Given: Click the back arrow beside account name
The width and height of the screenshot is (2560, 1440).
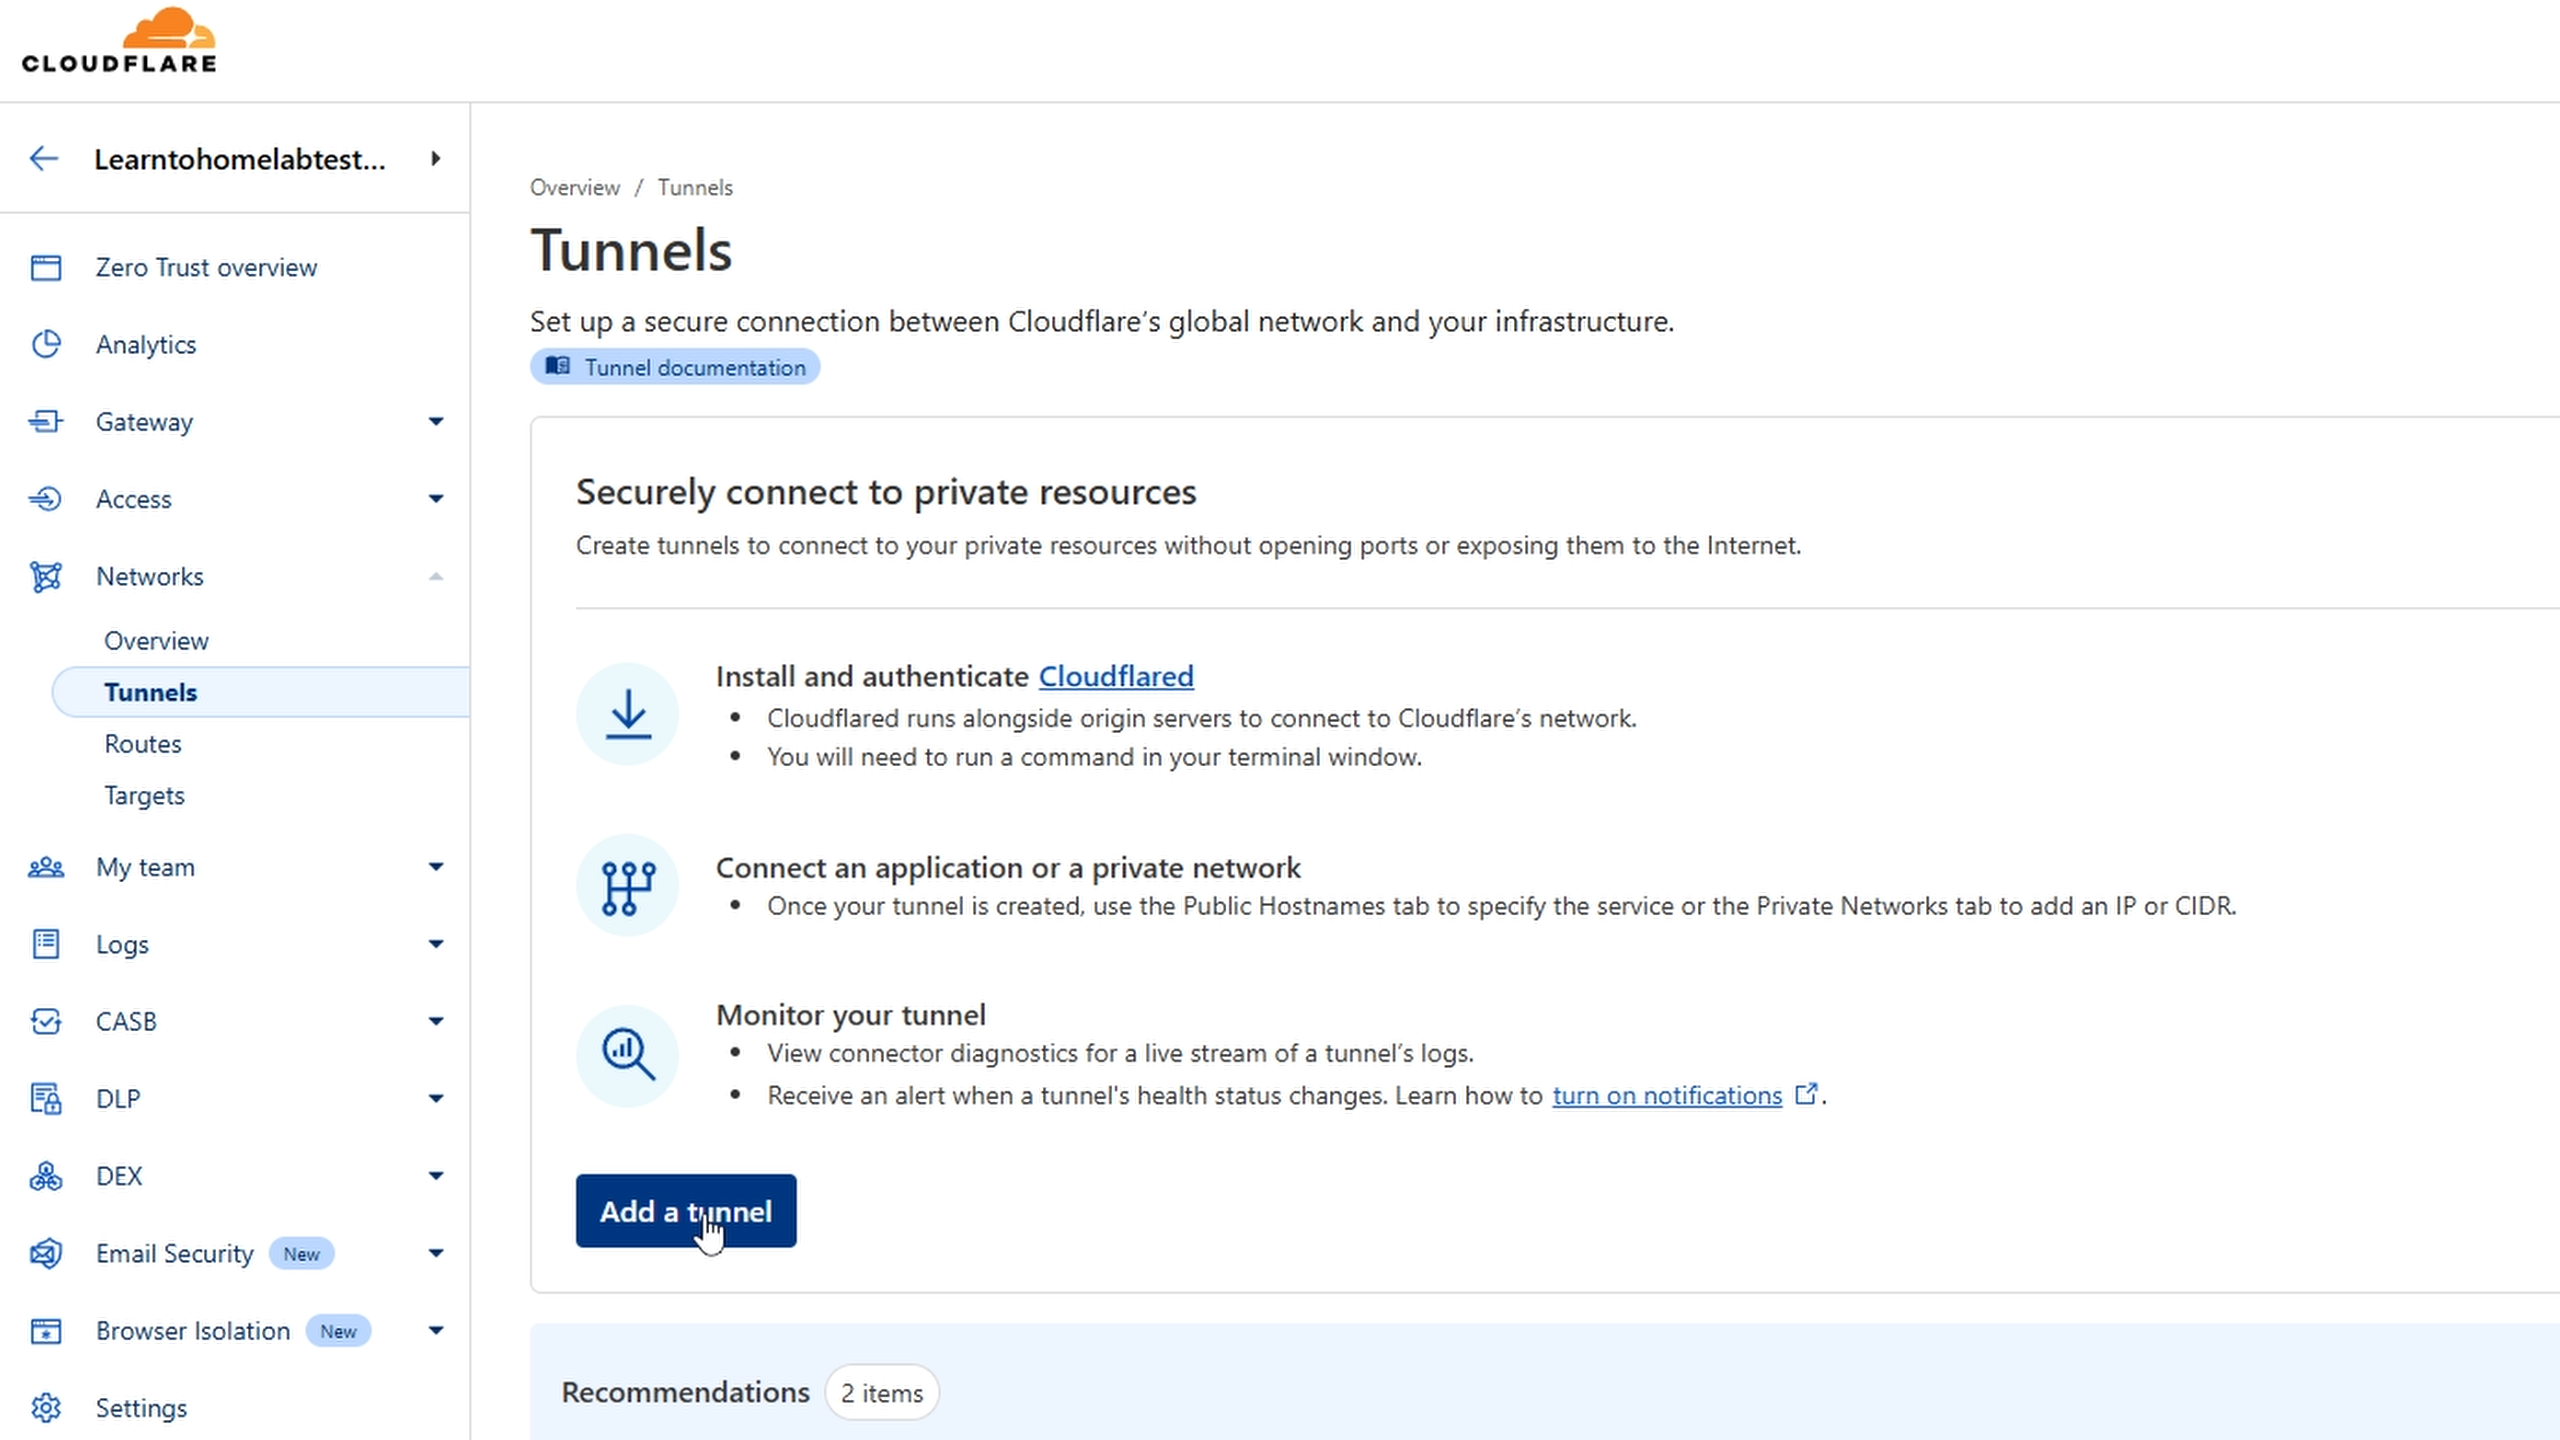Looking at the screenshot, I should [44, 159].
